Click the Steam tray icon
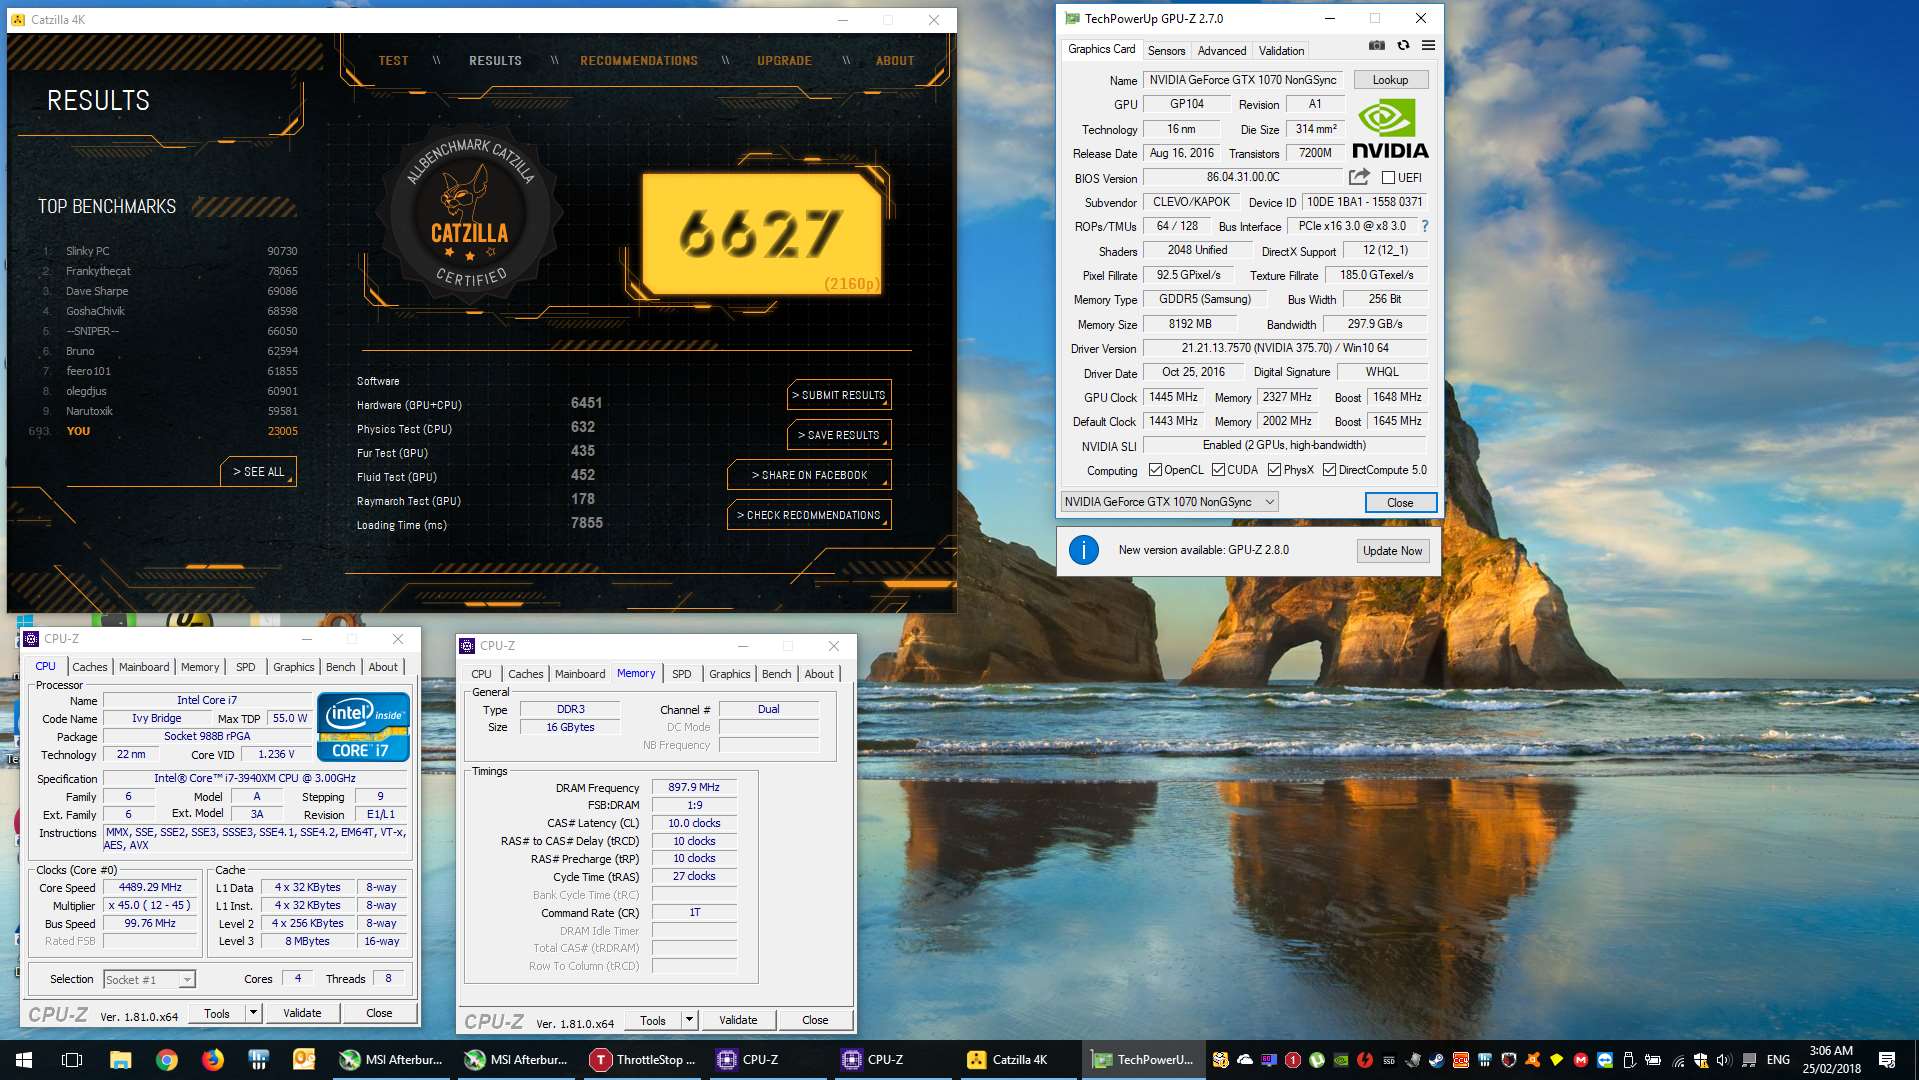The height and width of the screenshot is (1080, 1919). [1436, 1060]
